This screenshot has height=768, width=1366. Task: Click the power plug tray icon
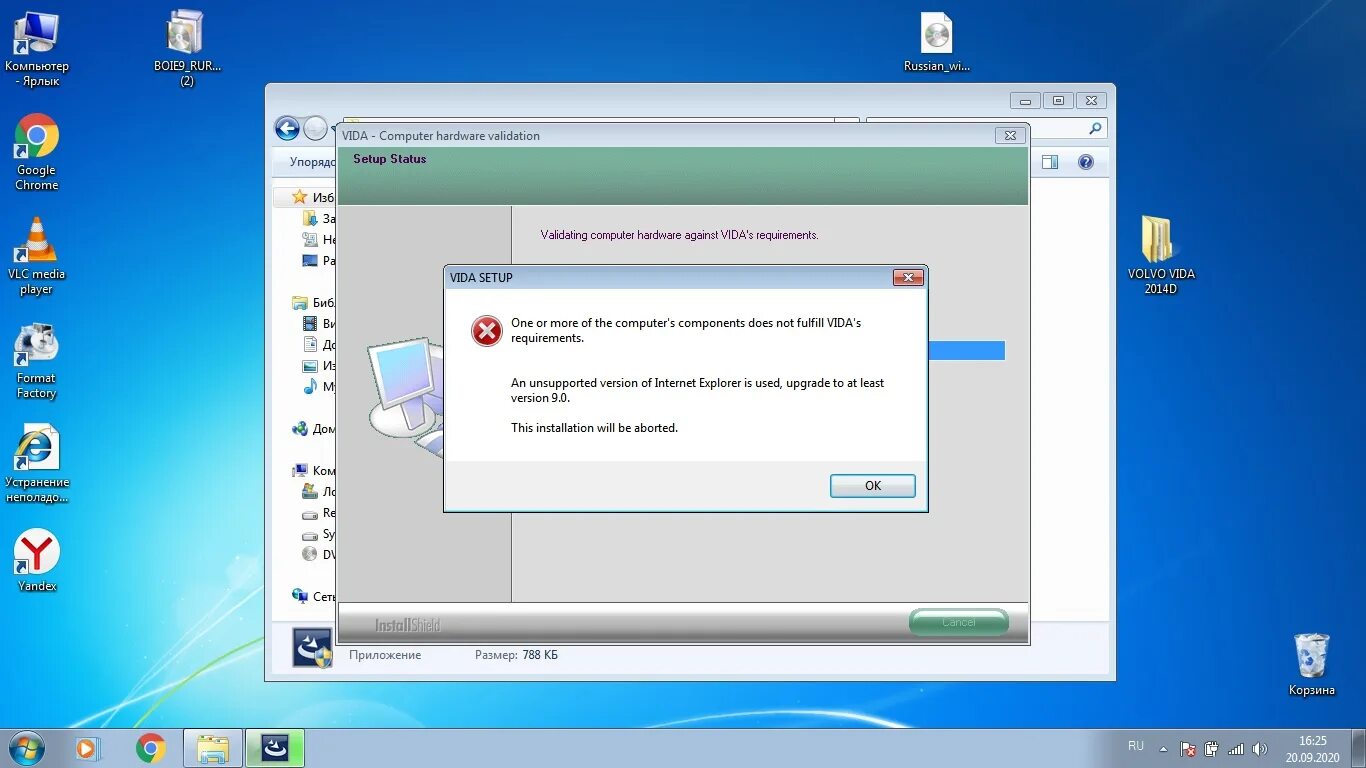pos(1212,748)
